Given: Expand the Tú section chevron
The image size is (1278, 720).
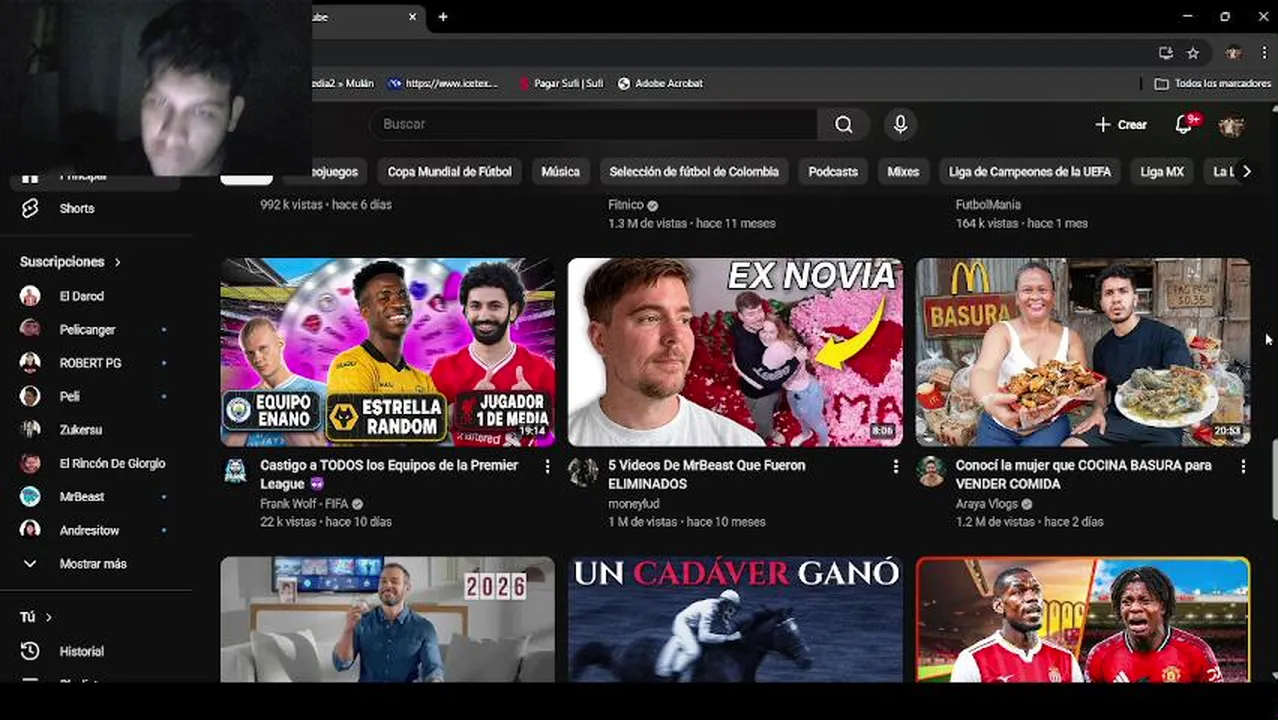Looking at the screenshot, I should 48,617.
